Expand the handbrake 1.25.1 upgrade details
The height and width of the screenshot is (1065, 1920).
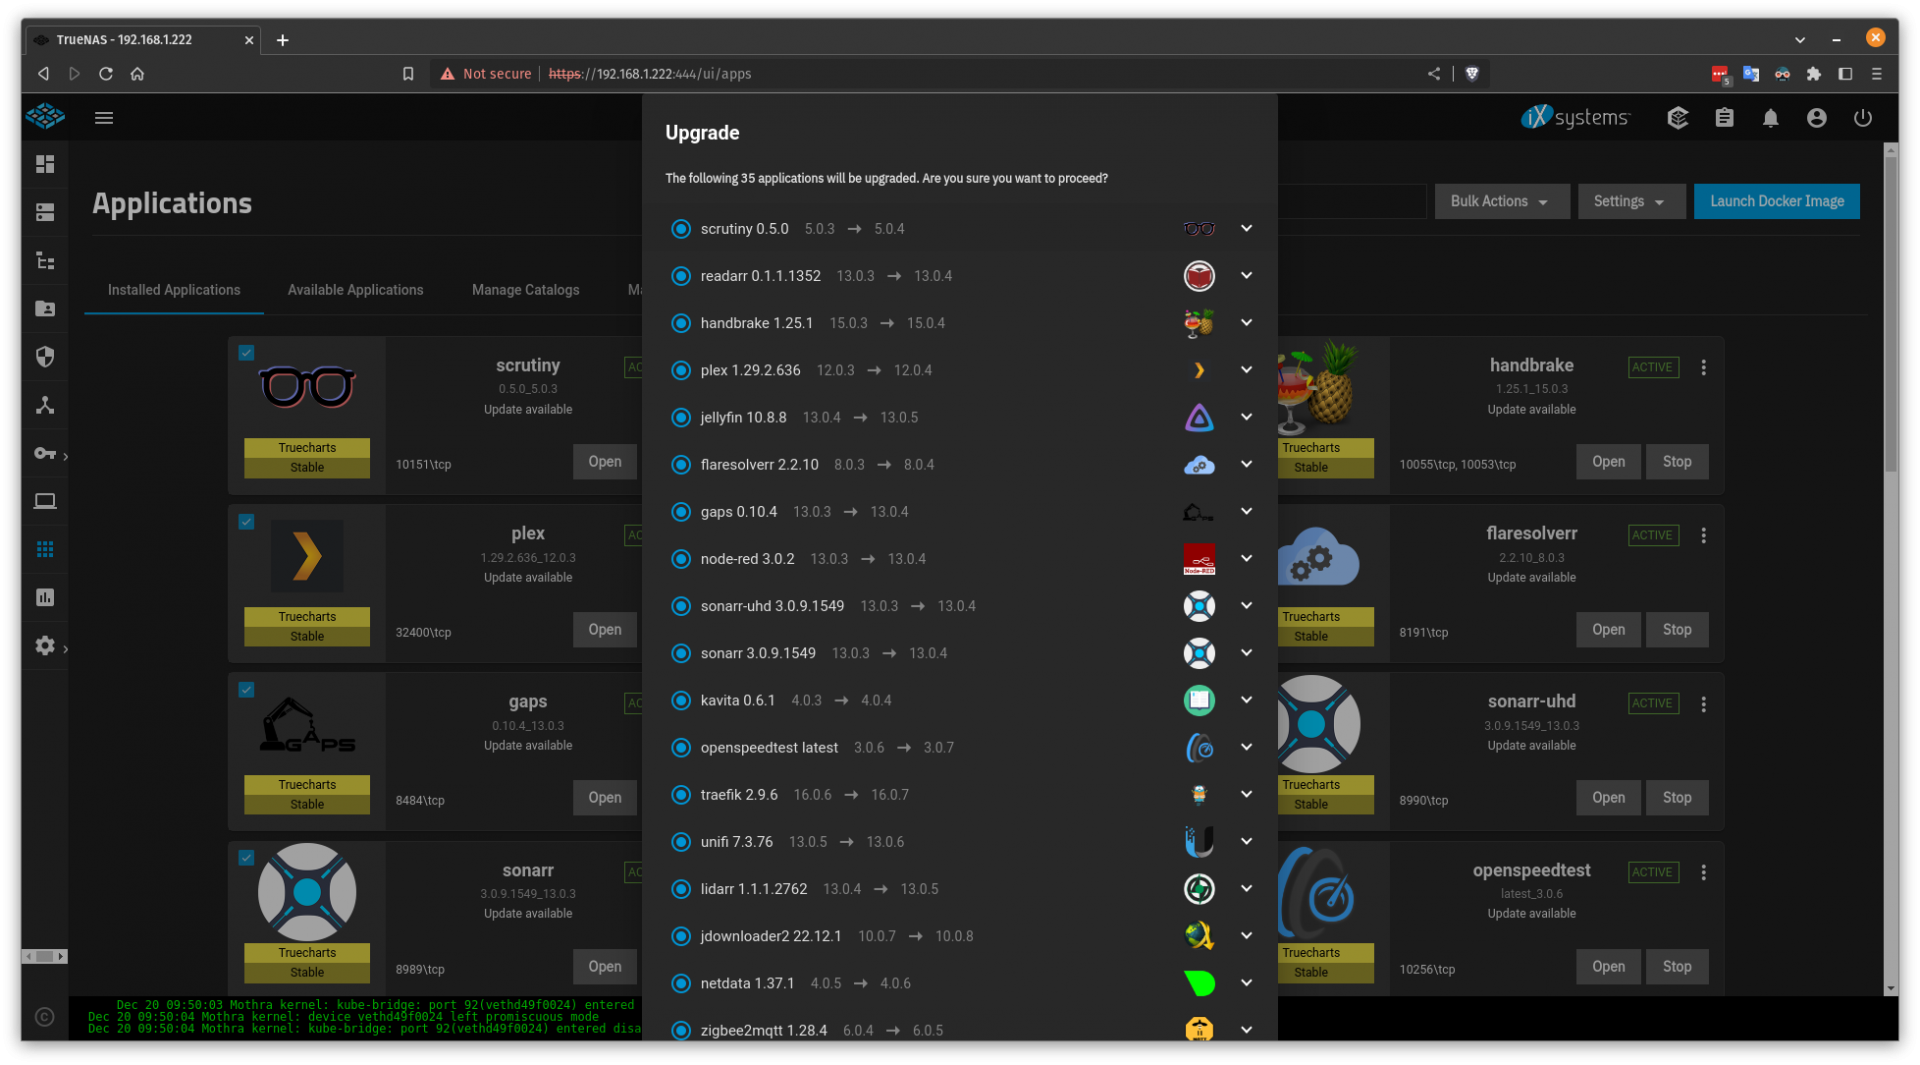tap(1246, 323)
